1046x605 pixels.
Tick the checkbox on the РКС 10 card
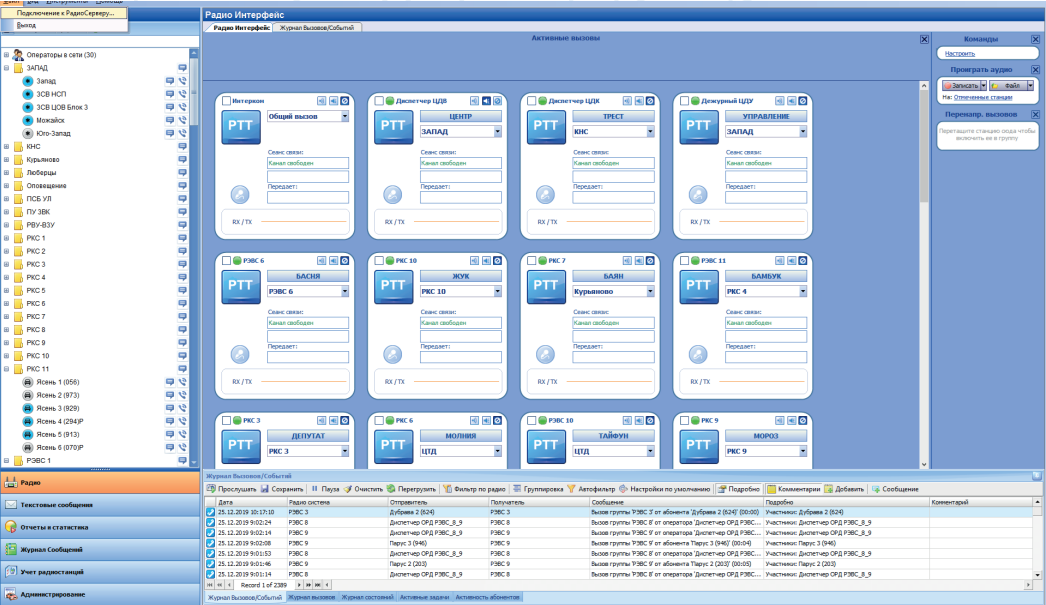(x=379, y=261)
